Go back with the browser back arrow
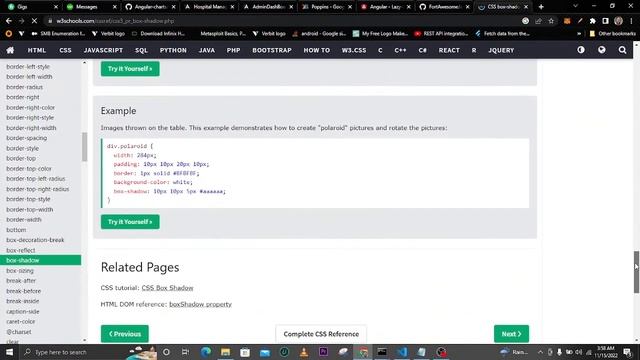The height and width of the screenshot is (360, 640). [x=9, y=21]
